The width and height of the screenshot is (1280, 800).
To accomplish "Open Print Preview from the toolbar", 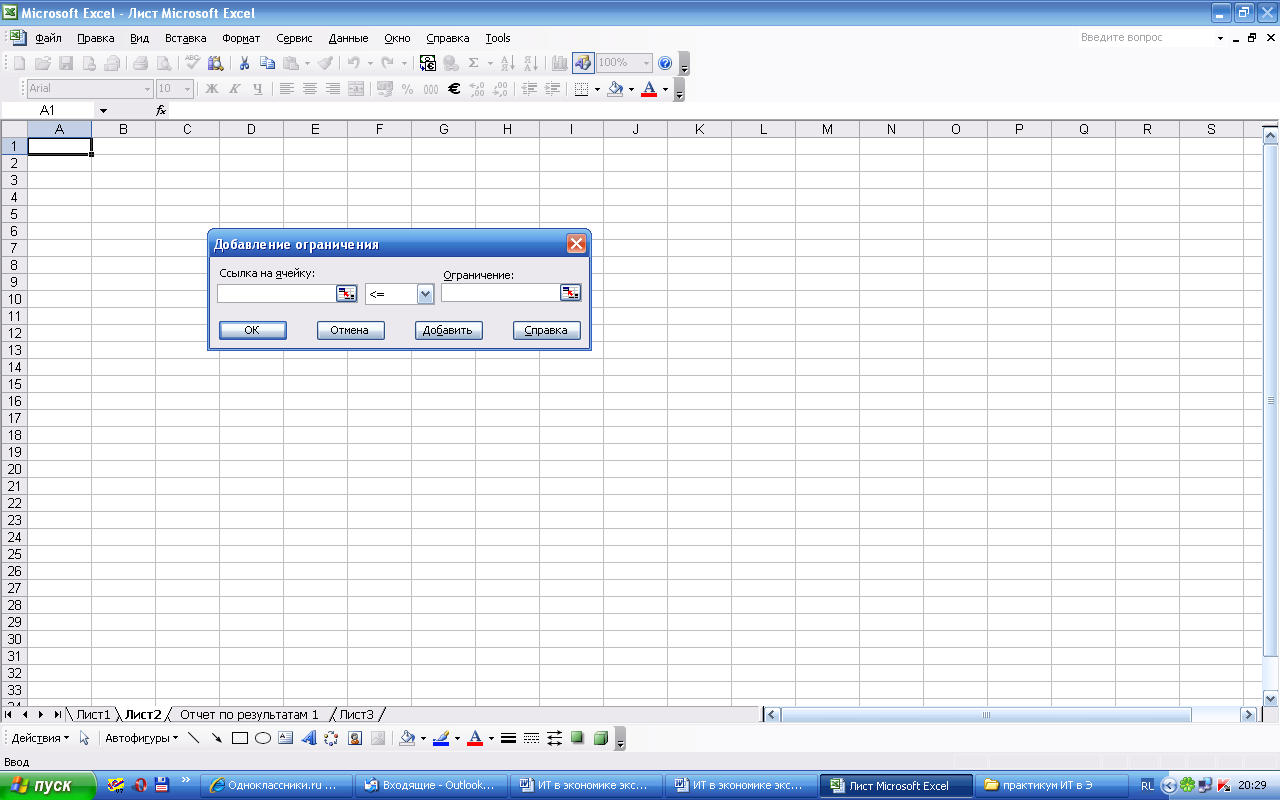I will pyautogui.click(x=163, y=63).
